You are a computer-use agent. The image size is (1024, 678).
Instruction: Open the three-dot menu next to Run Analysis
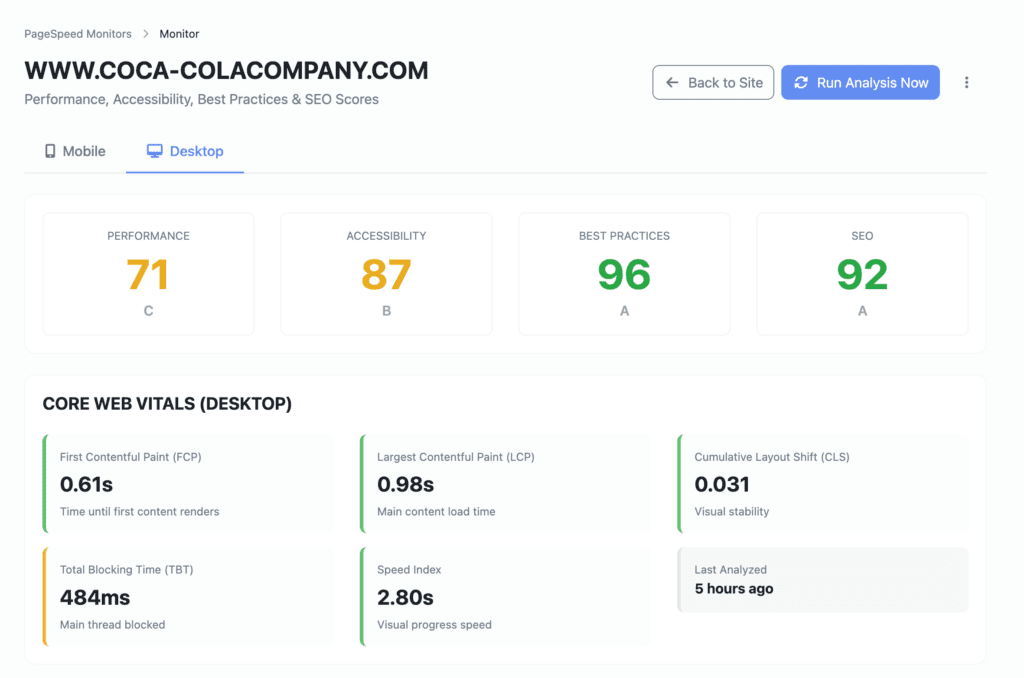point(966,82)
